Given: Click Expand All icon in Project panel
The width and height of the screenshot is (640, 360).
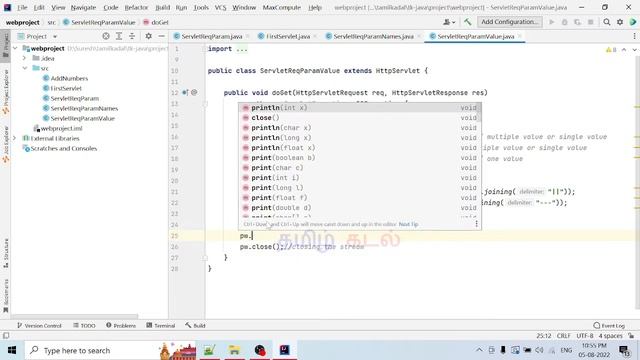Looking at the screenshot, I should tap(119, 36).
